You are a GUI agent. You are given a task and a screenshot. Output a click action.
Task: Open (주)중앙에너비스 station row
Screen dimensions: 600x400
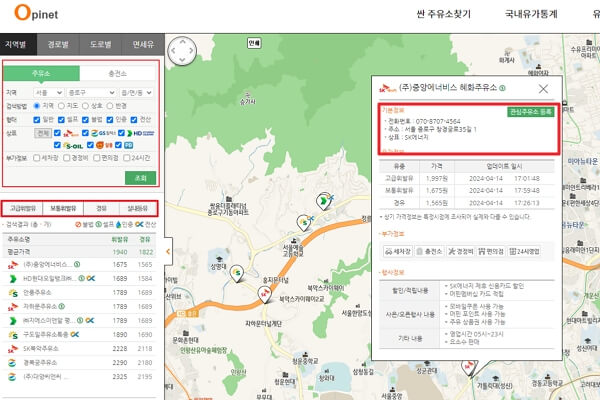pyautogui.click(x=80, y=264)
